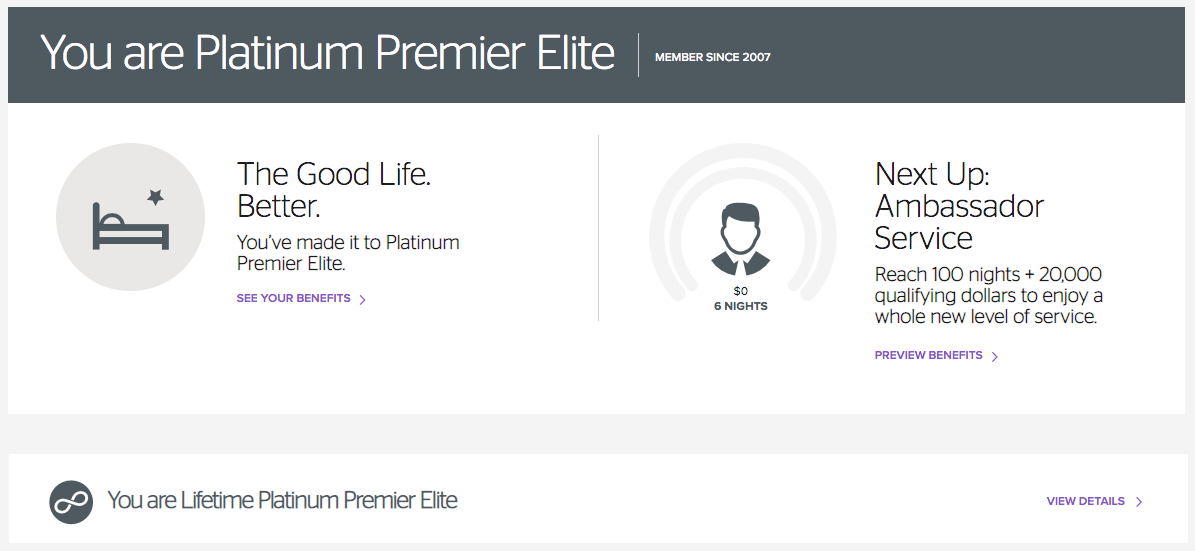Click the Platinum Premier Elite header title
The width and height of the screenshot is (1195, 551).
pos(327,53)
